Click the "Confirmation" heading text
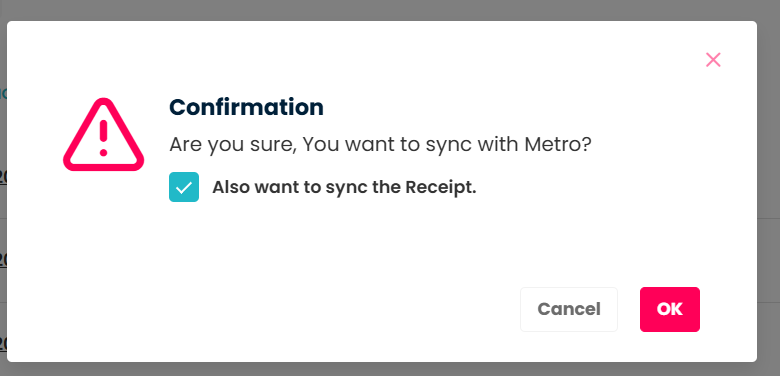Screen dimensions: 780x376 pyautogui.click(x=246, y=107)
